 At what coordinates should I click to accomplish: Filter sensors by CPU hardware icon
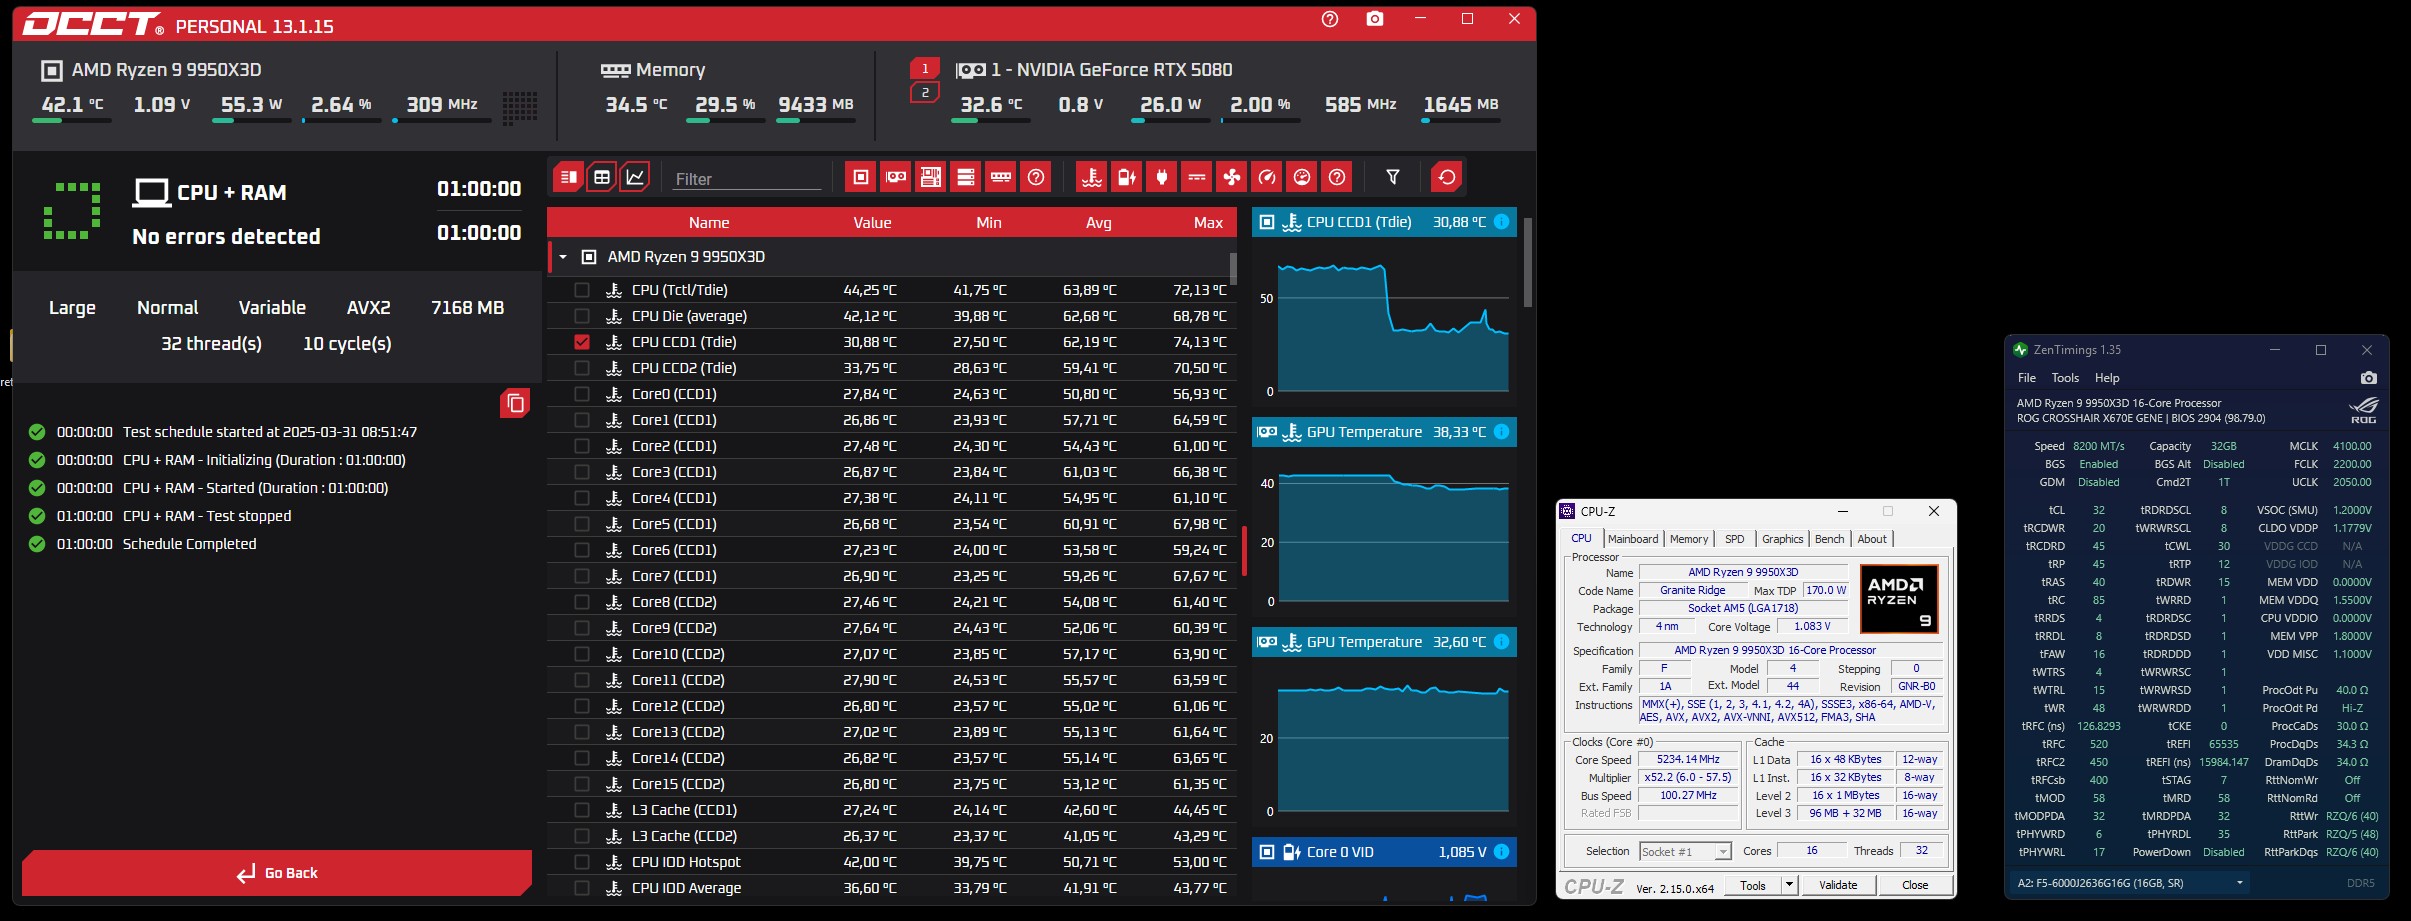click(860, 177)
